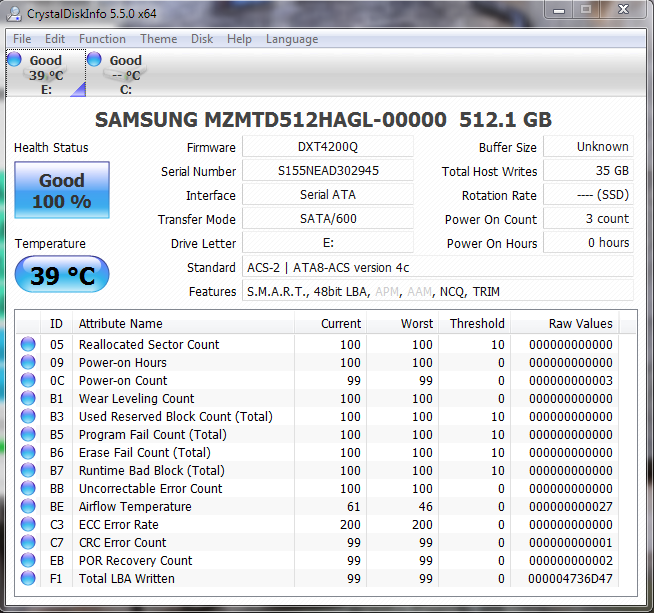The image size is (654, 613).
Task: Click the 39 °C temperature button
Action: tap(62, 275)
